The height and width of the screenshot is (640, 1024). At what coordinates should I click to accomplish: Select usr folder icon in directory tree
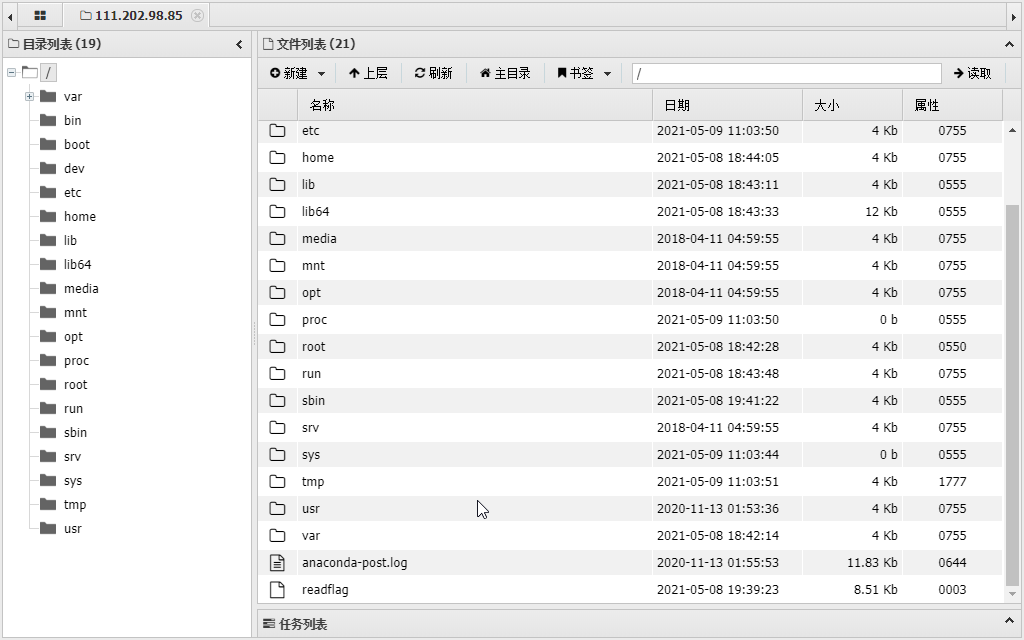pyautogui.click(x=48, y=528)
